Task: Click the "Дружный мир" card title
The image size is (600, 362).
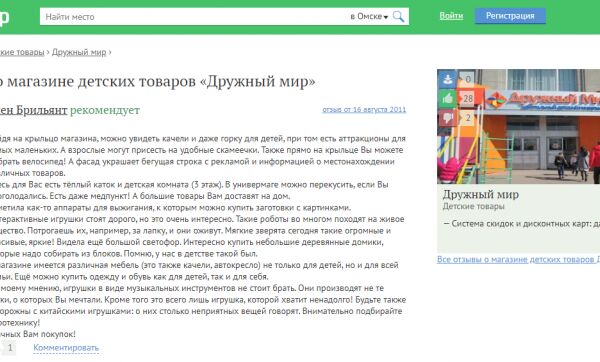Action: (481, 194)
